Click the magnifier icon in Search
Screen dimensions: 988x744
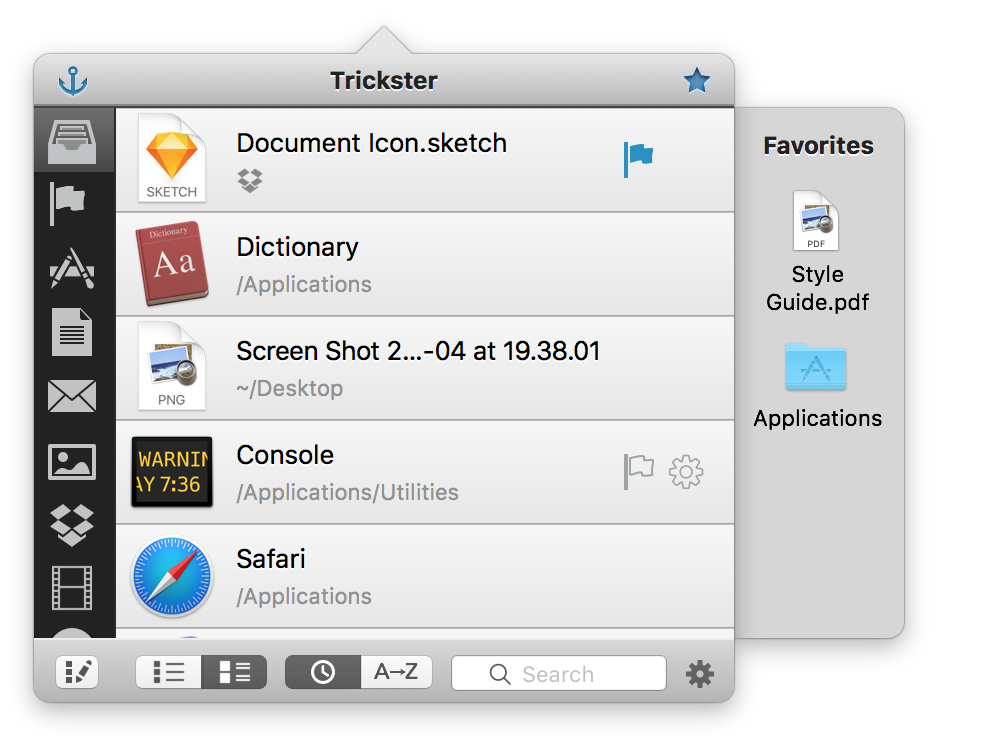click(x=500, y=674)
